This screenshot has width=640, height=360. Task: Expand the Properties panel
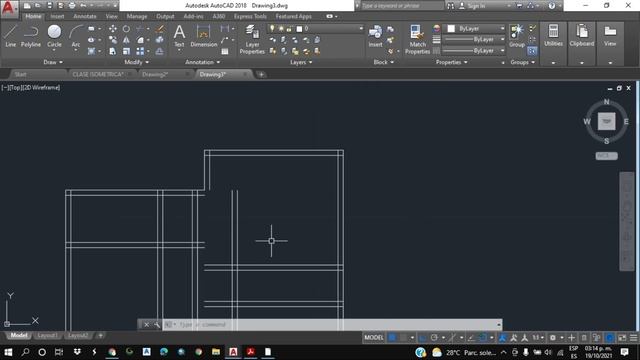tap(451, 62)
